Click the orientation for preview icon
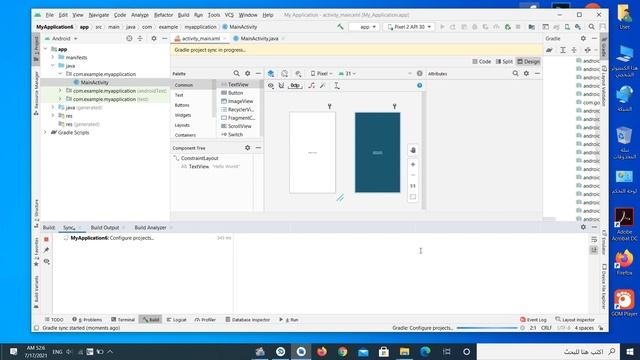This screenshot has width=640, height=360. pos(284,73)
